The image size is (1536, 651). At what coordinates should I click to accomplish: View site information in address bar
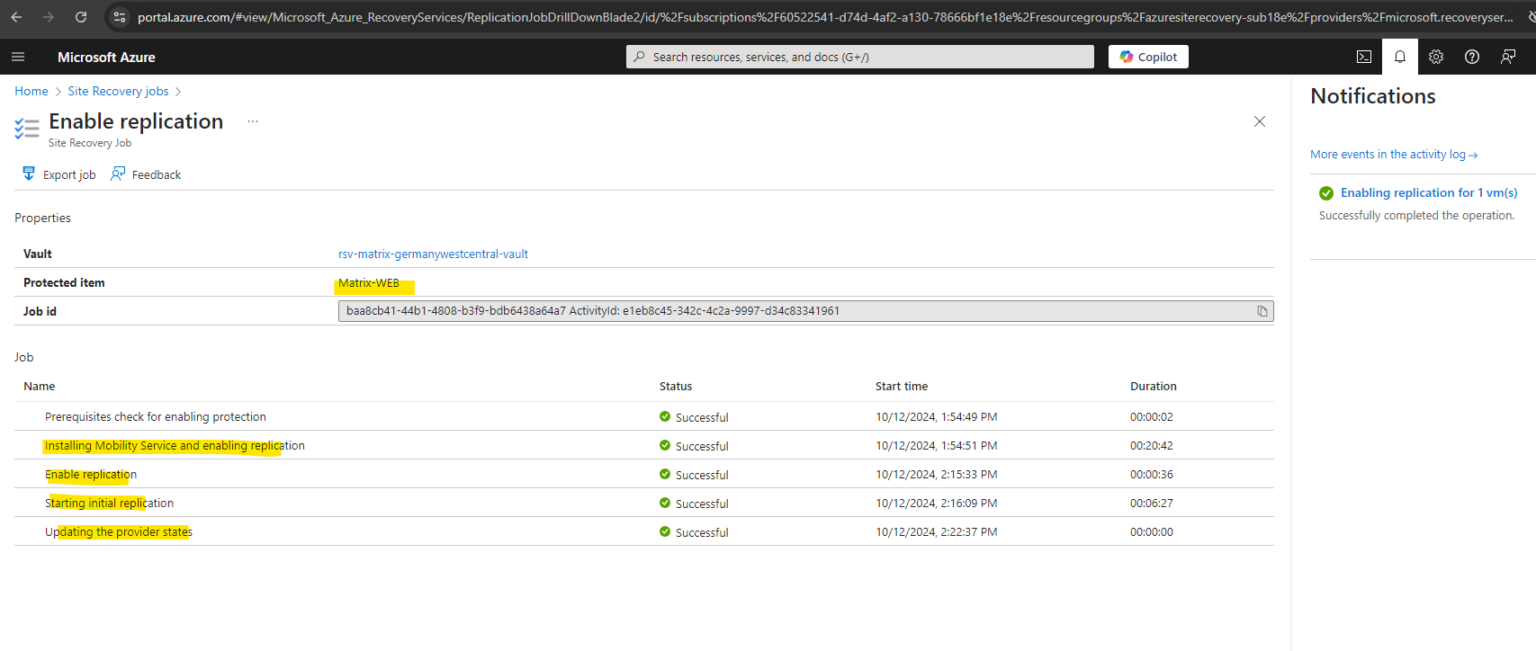(119, 17)
